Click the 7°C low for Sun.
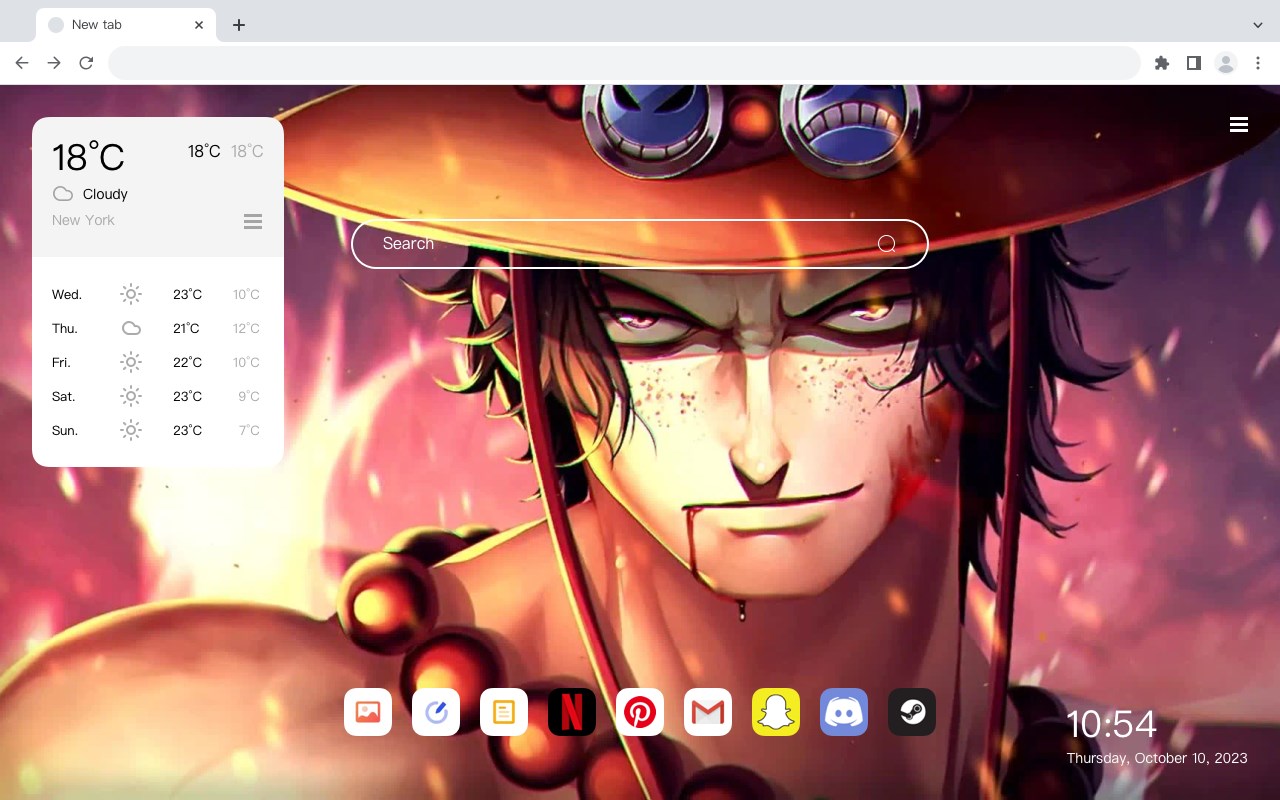Viewport: 1280px width, 800px height. pos(249,430)
